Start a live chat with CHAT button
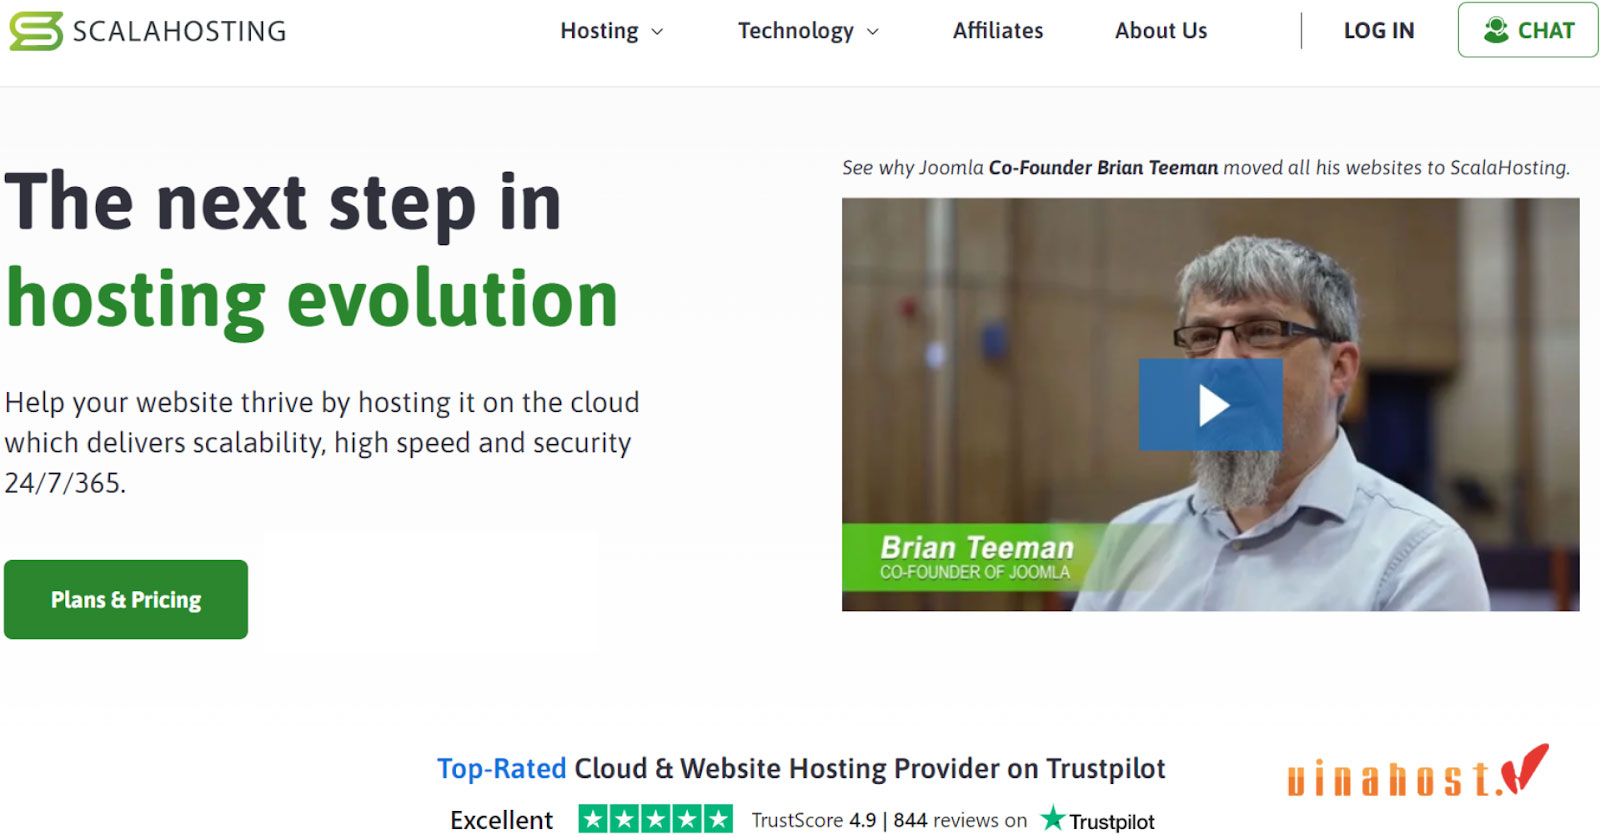This screenshot has height=835, width=1600. click(1528, 30)
